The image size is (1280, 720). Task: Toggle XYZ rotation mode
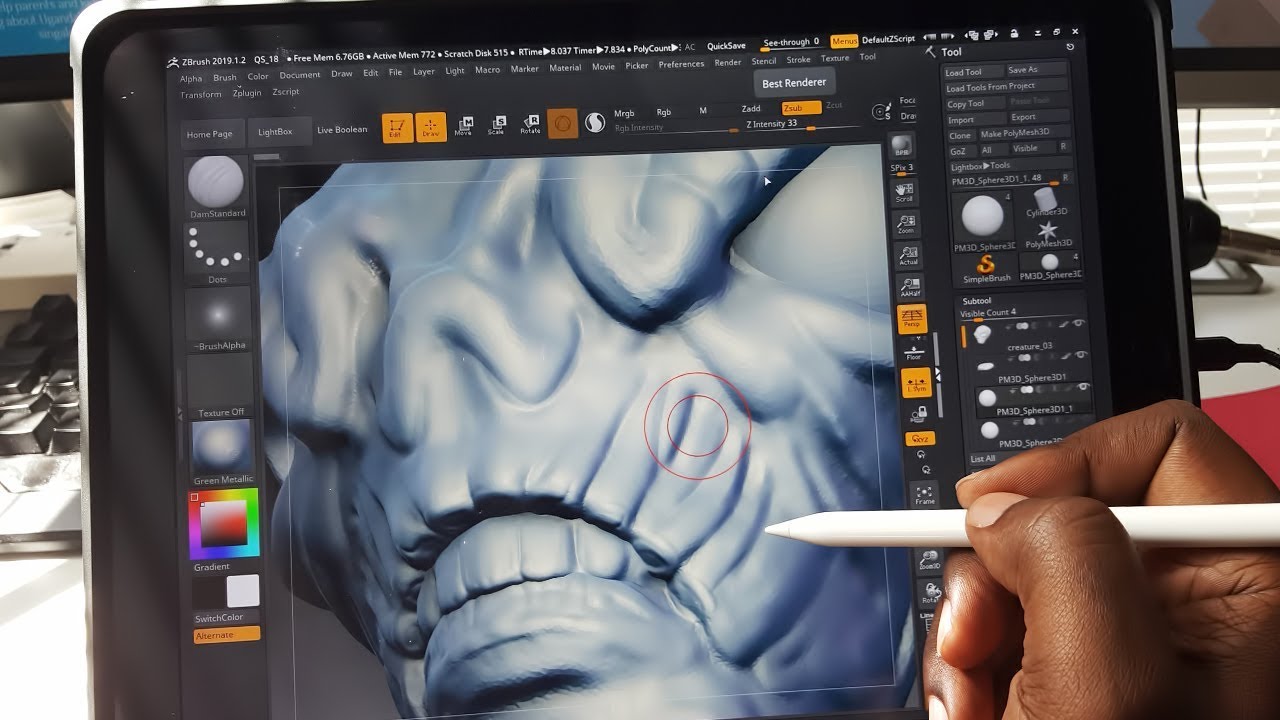click(920, 439)
